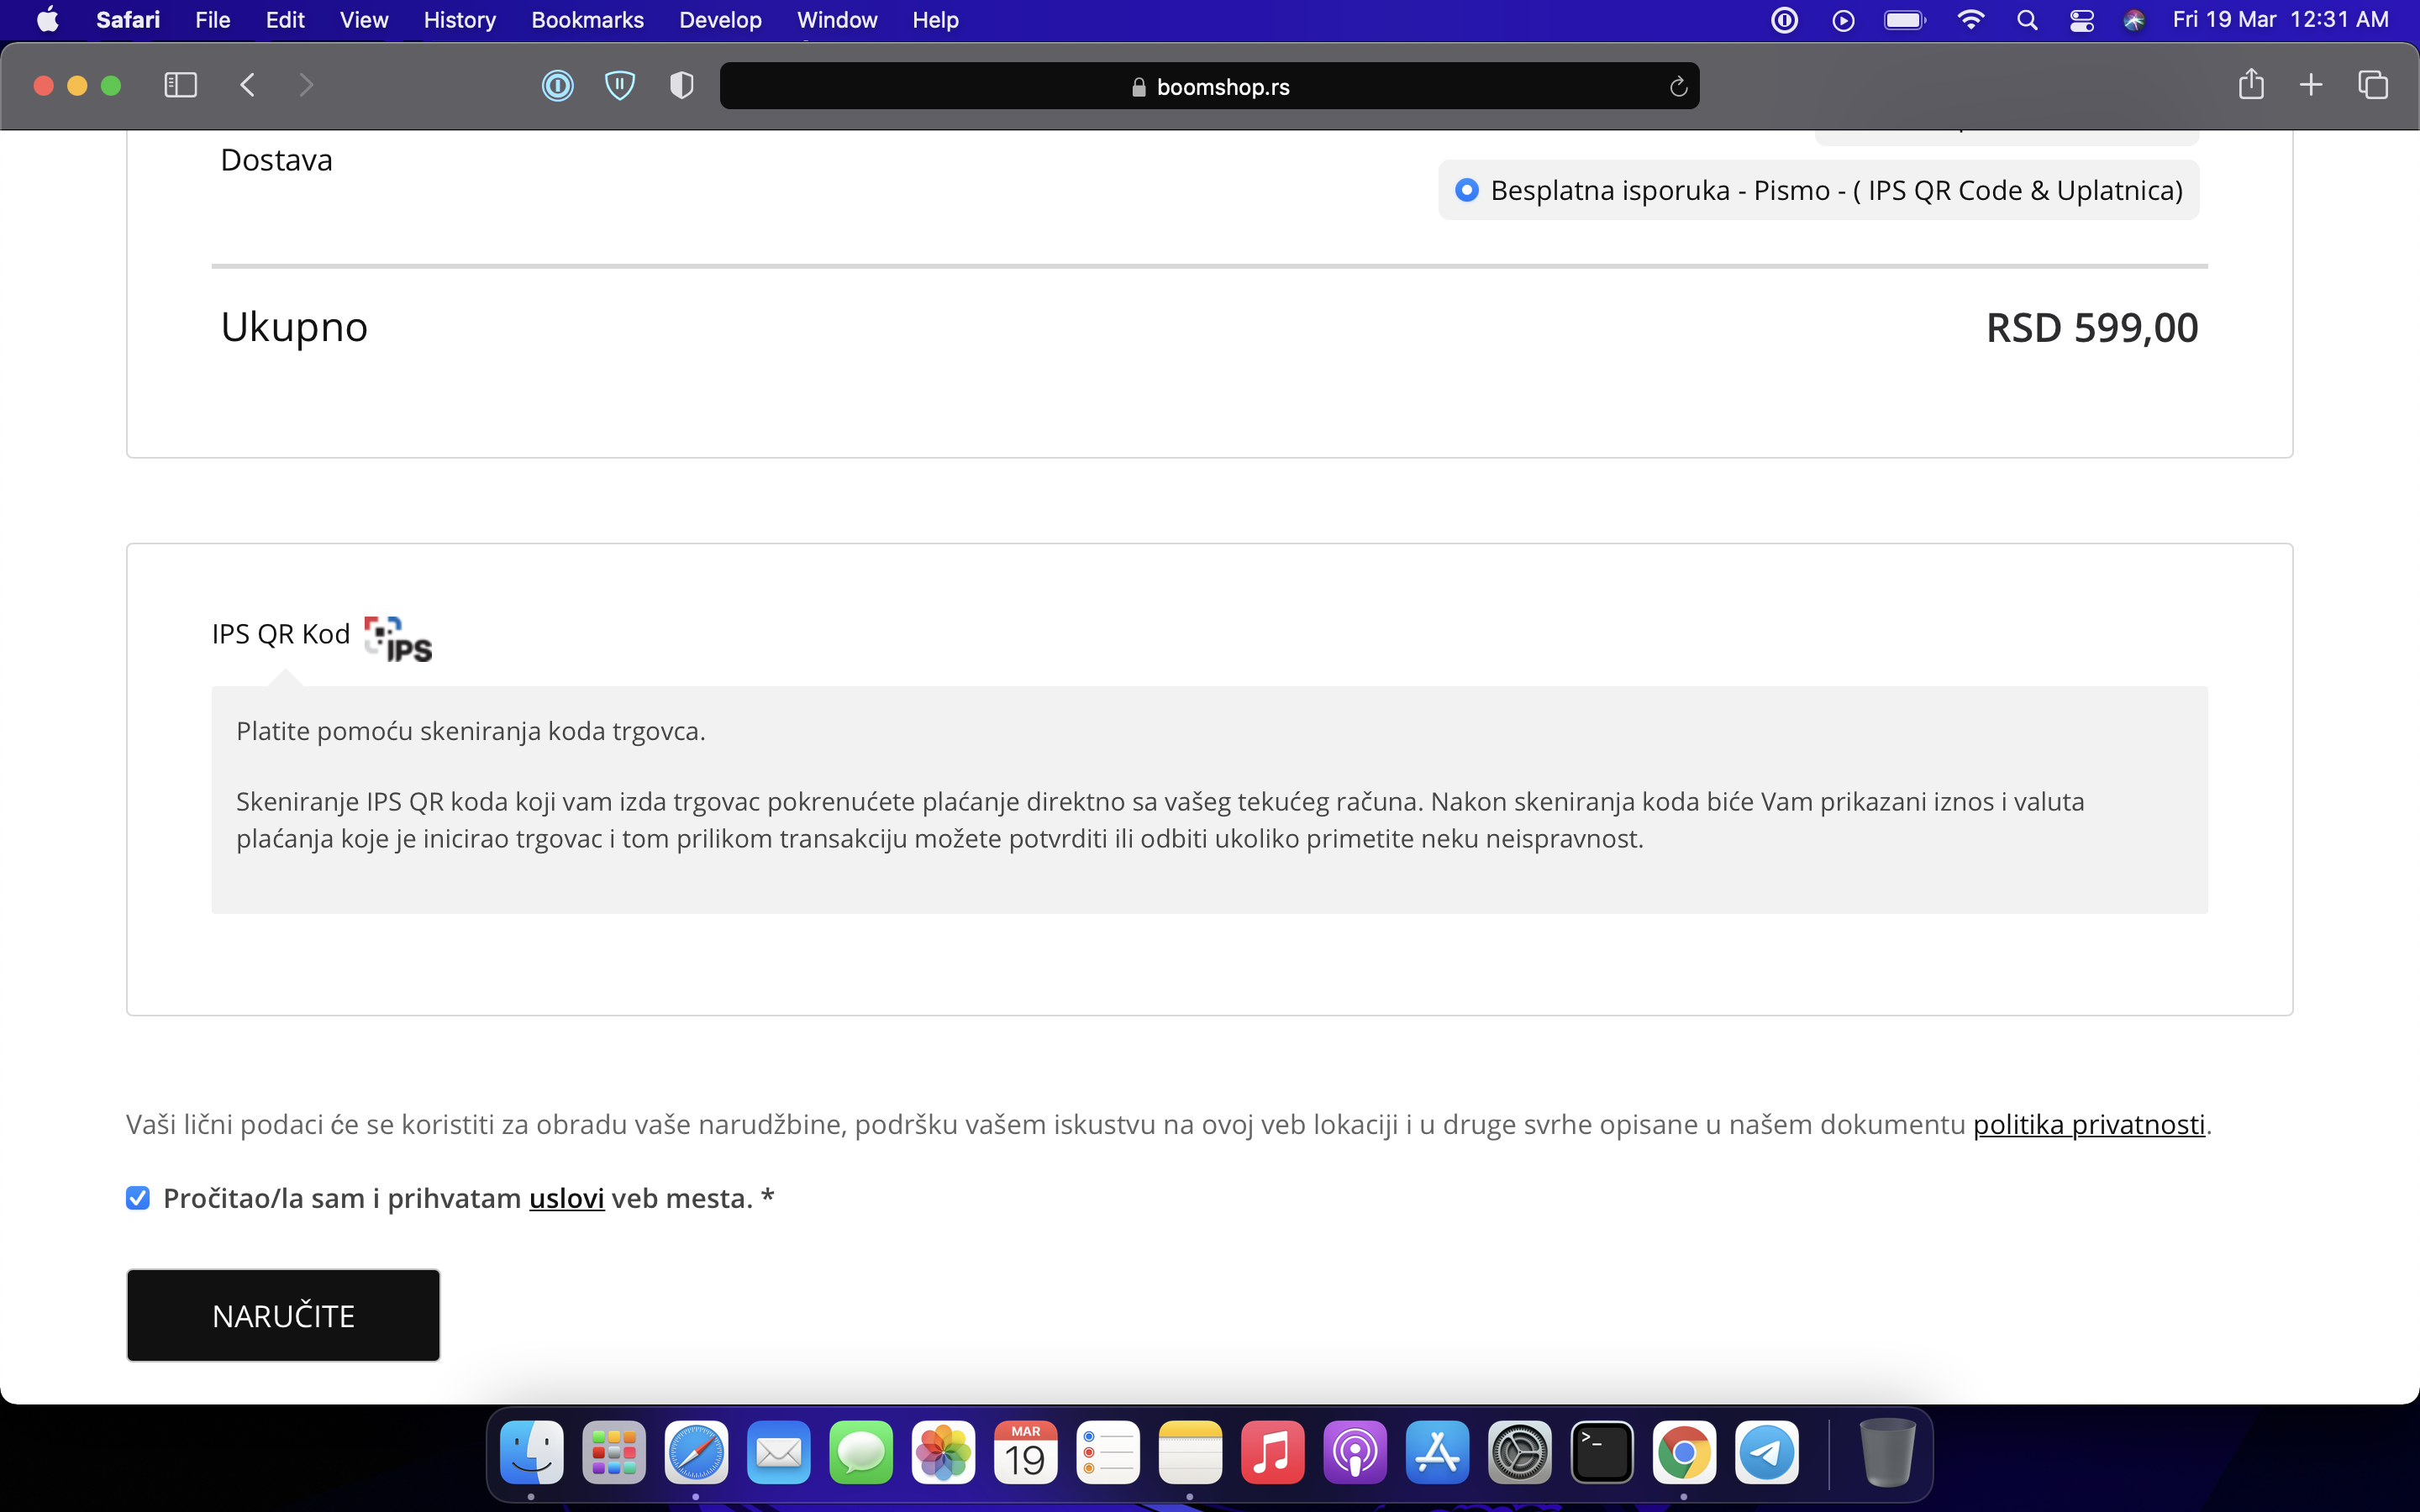
Task: Open the Bookmarks menu
Action: tap(587, 20)
